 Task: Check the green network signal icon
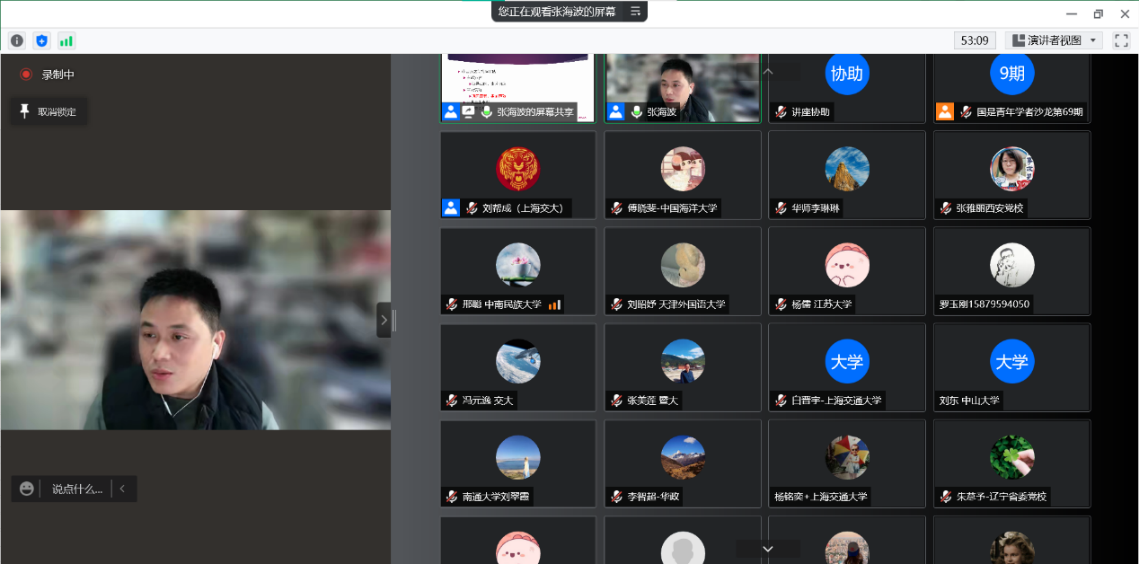[67, 41]
